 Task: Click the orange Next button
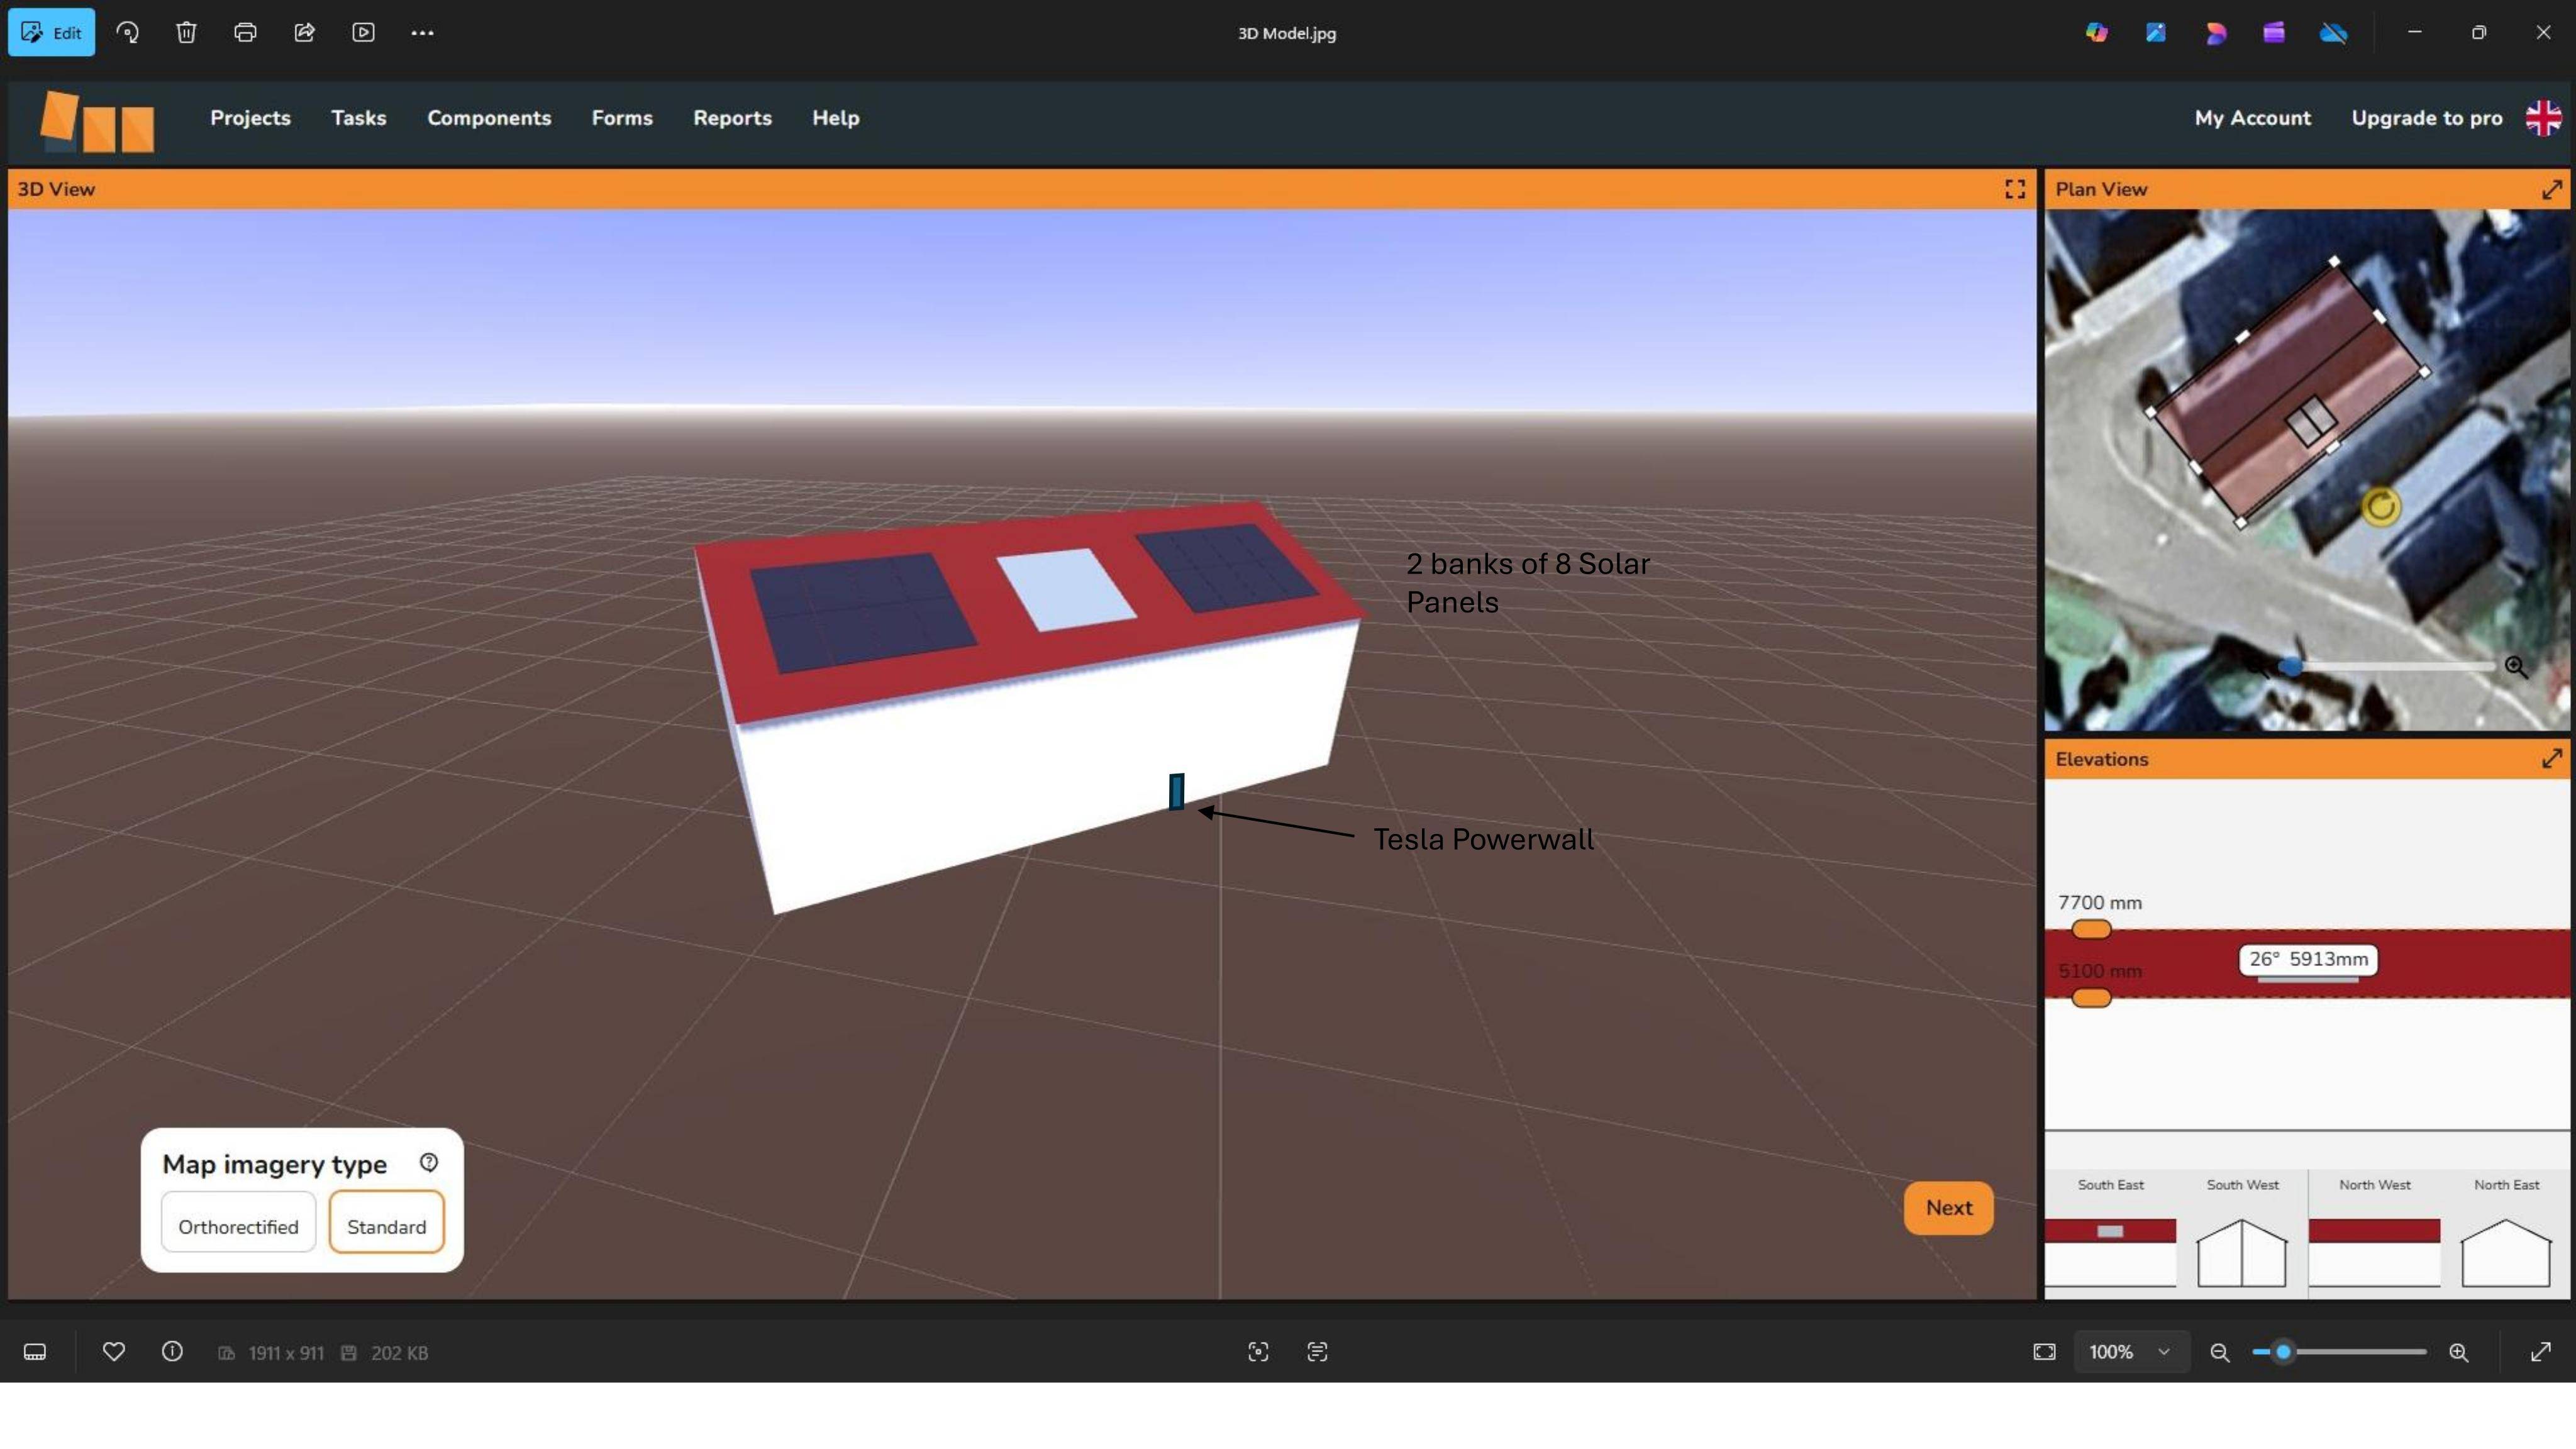[1949, 1208]
